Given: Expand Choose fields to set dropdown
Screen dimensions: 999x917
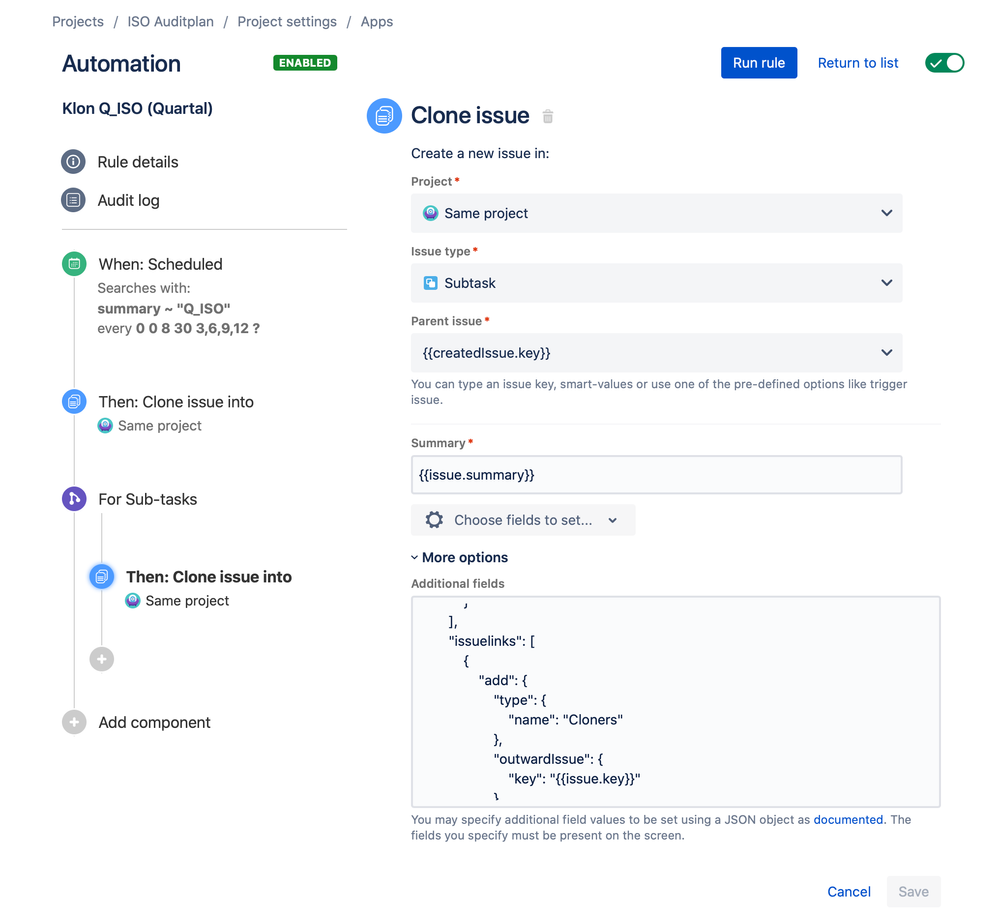Looking at the screenshot, I should (x=523, y=520).
